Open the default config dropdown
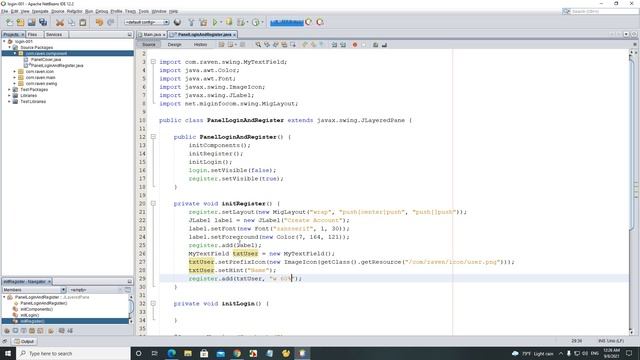The height and width of the screenshot is (360, 640). tap(147, 22)
